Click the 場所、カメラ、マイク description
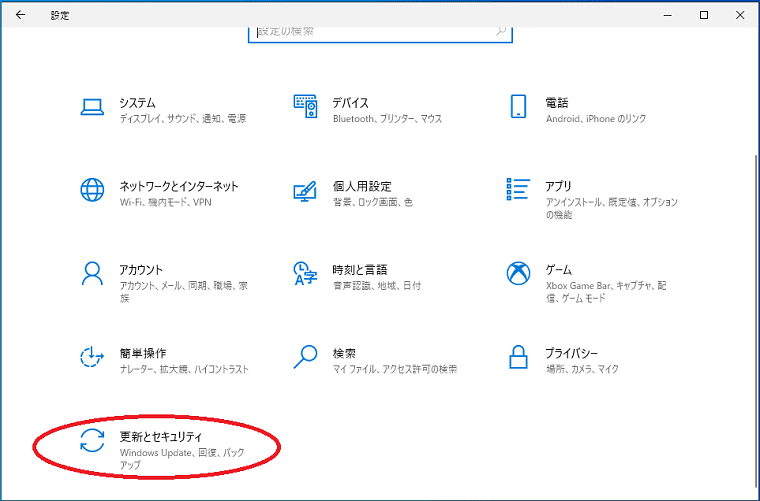The height and width of the screenshot is (501, 760). pos(582,369)
